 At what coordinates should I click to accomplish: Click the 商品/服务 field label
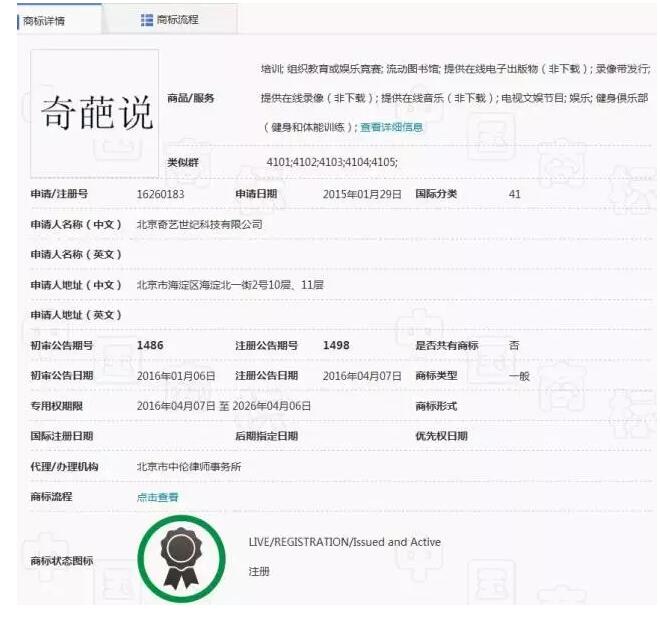191,98
